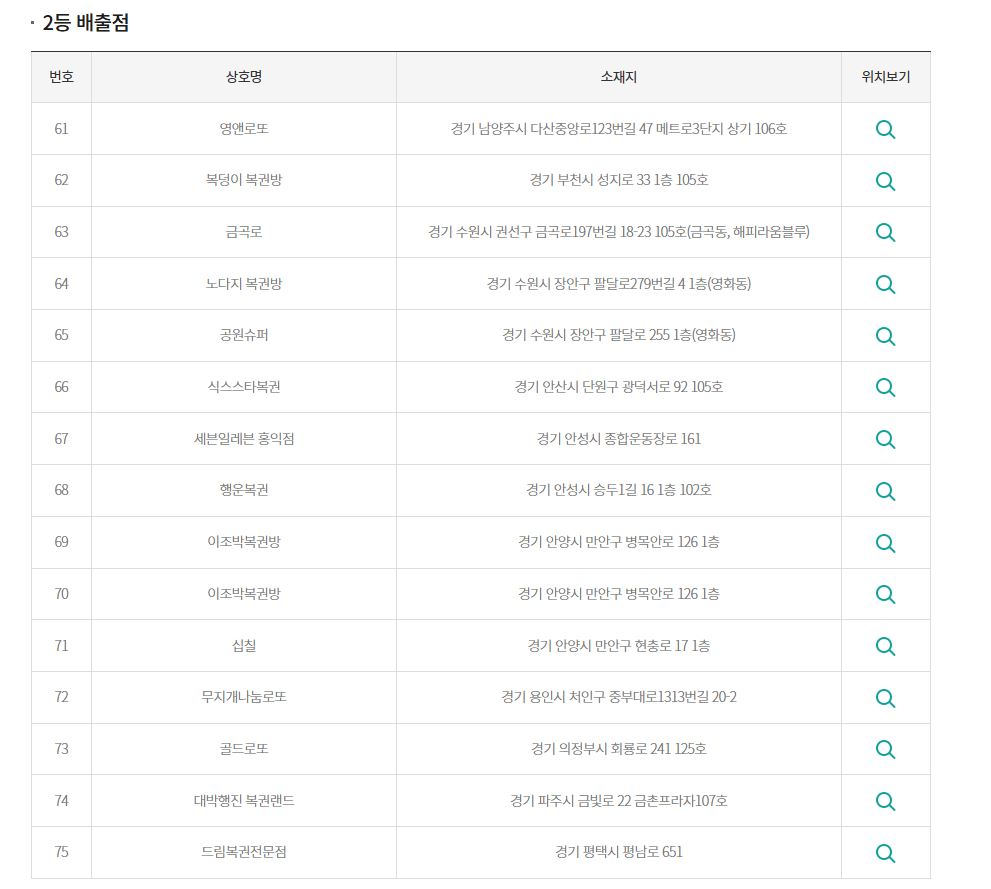
Task: Click the 상호명 column header
Action: coord(244,77)
